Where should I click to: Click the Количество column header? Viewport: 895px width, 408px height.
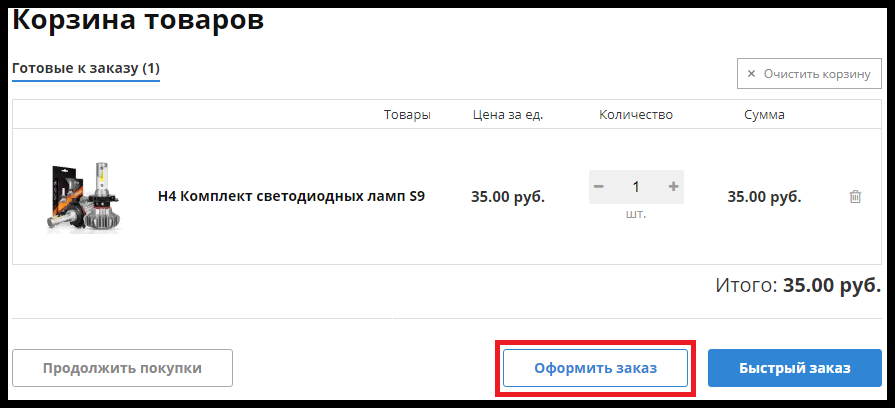coord(636,115)
